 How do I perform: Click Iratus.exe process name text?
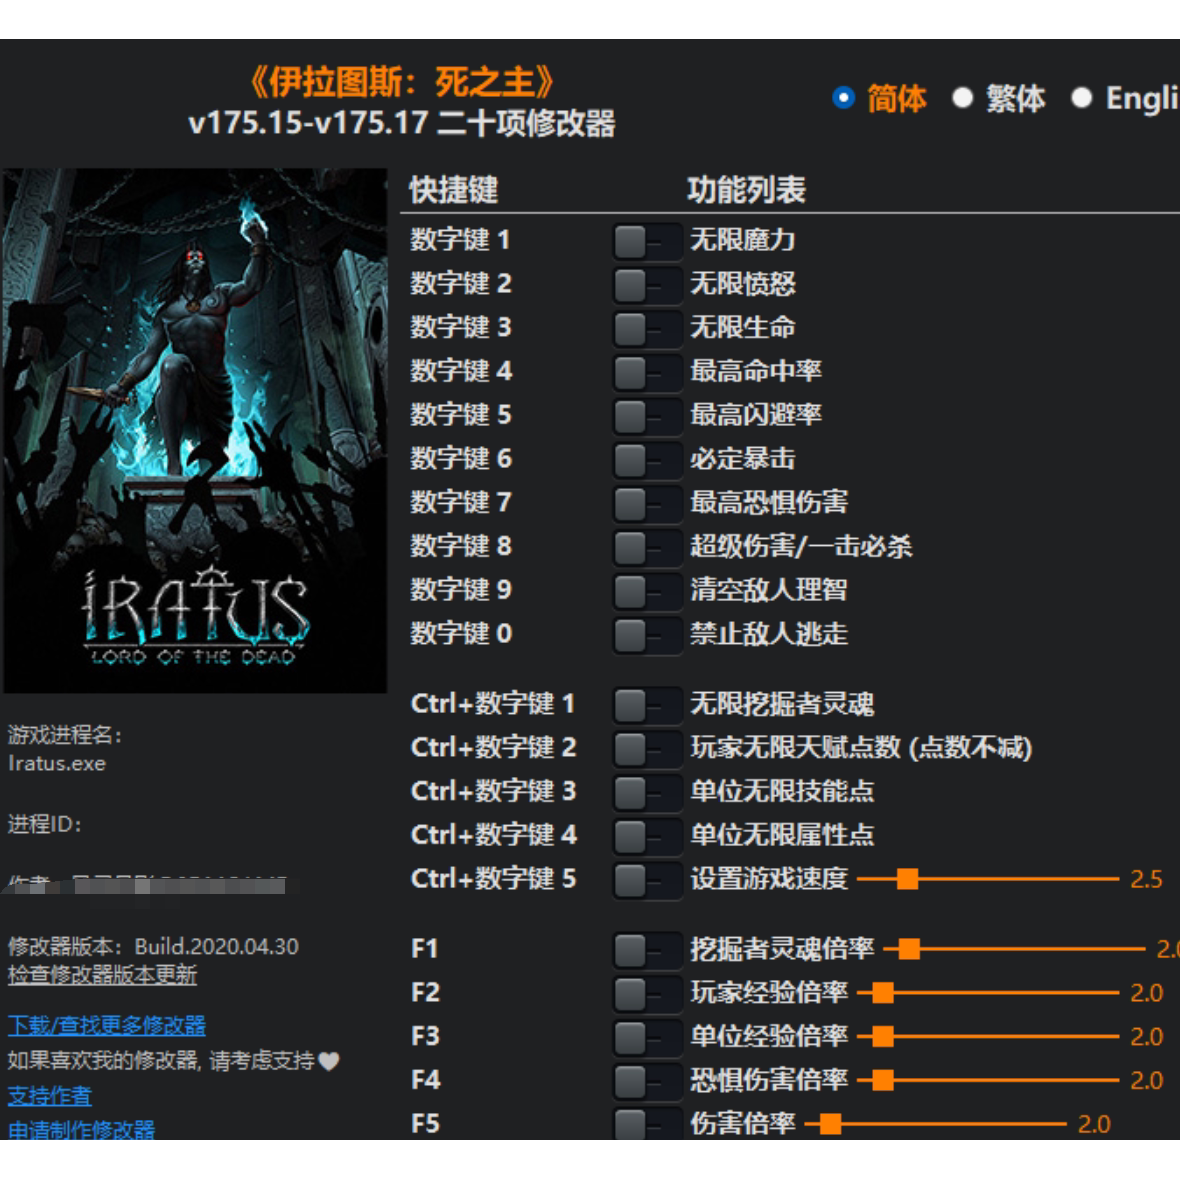coord(57,763)
